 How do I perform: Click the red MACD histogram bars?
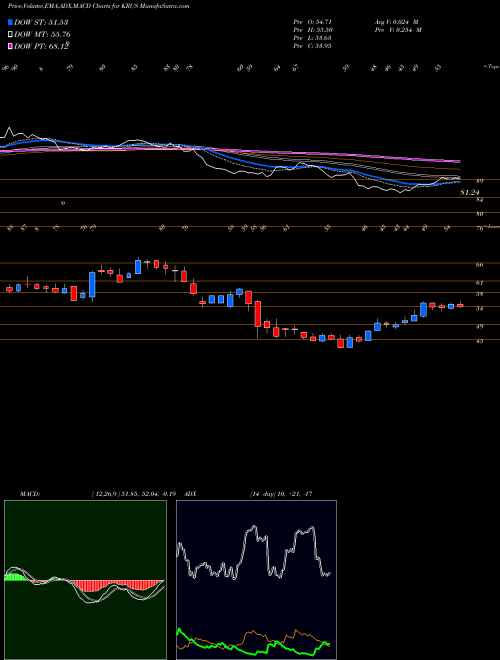click(x=114, y=586)
